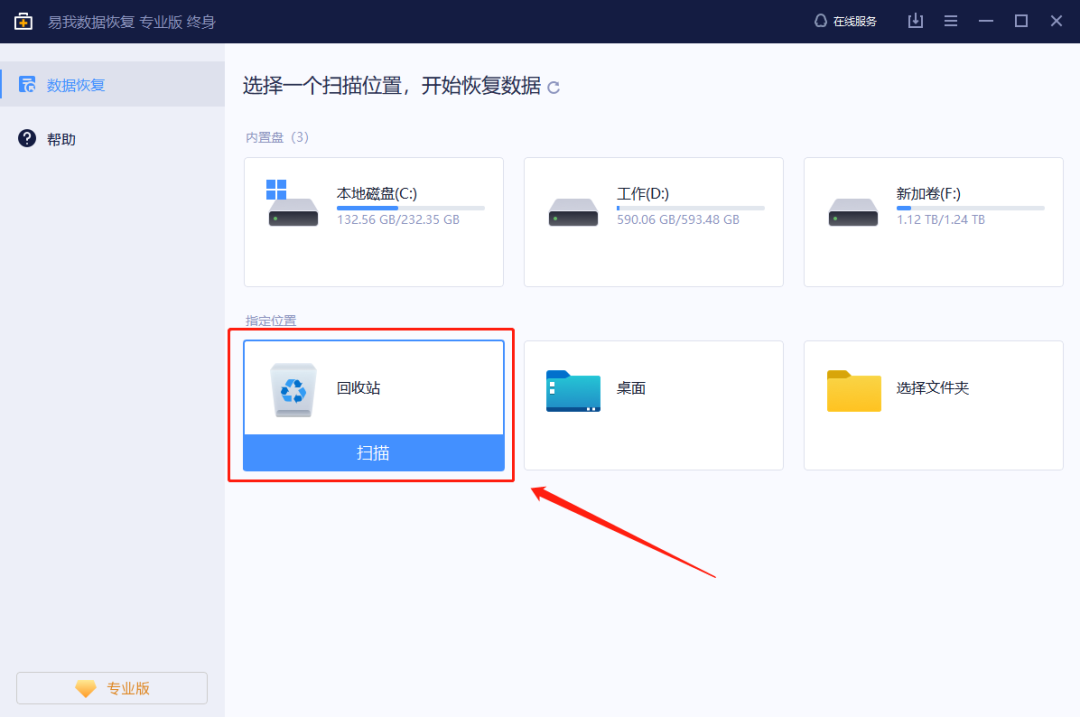This screenshot has width=1080, height=717.
Task: Select the 本地磁盘(C:) drive card
Action: tap(373, 222)
